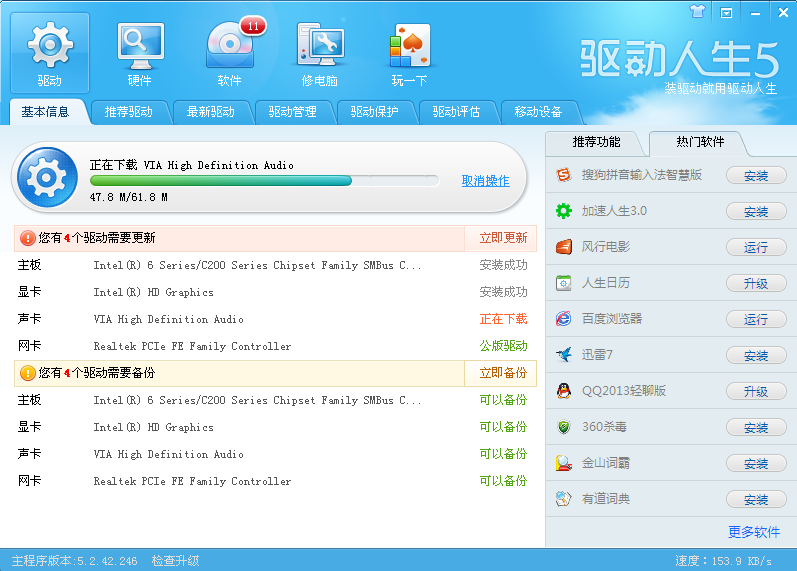
Task: Open the 软件 disc icon with badge
Action: tap(230, 53)
